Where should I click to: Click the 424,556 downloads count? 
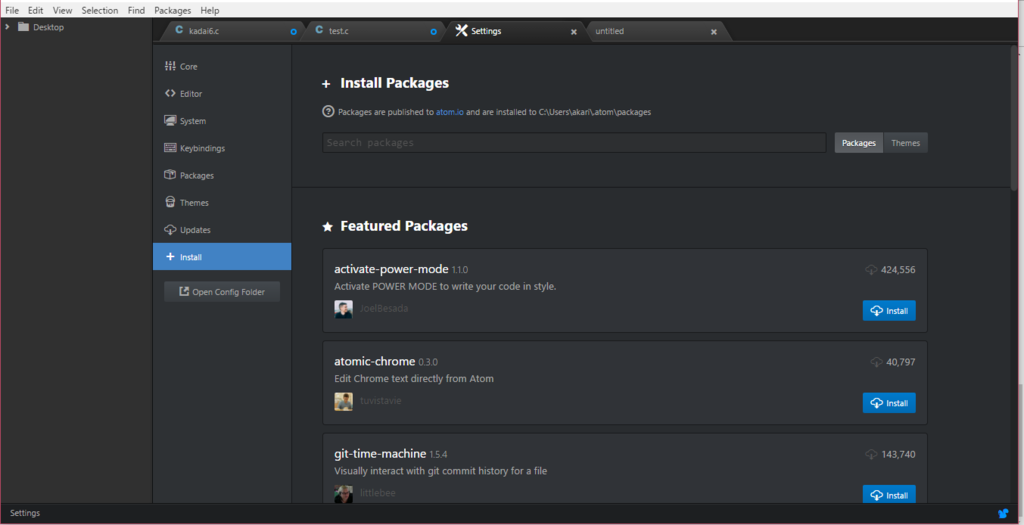tap(898, 270)
